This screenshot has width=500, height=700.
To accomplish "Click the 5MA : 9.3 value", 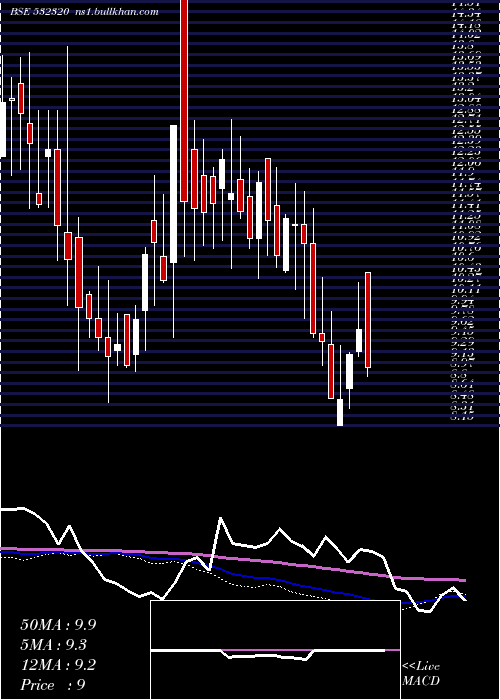I will click(54, 645).
